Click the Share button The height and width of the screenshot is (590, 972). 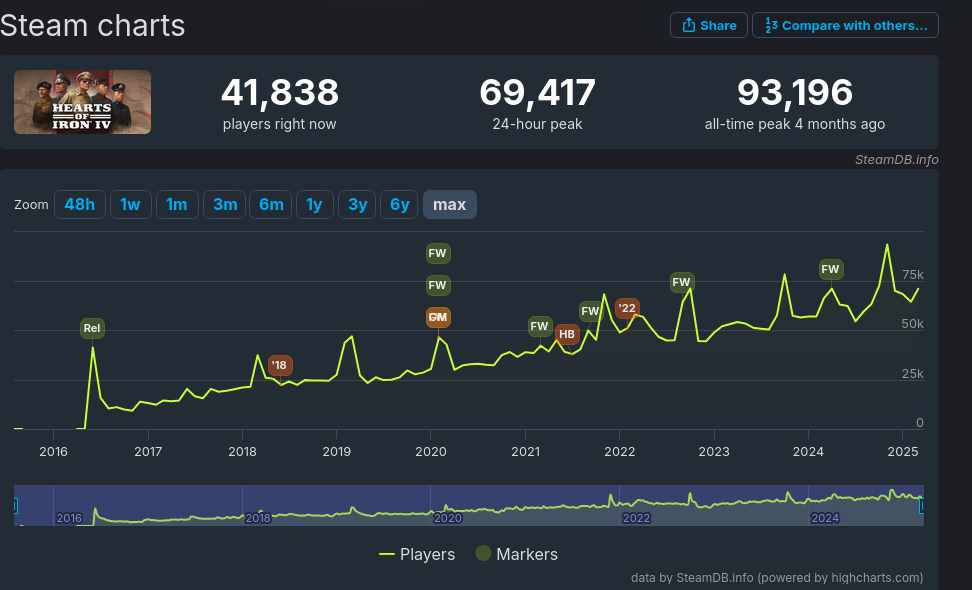709,25
